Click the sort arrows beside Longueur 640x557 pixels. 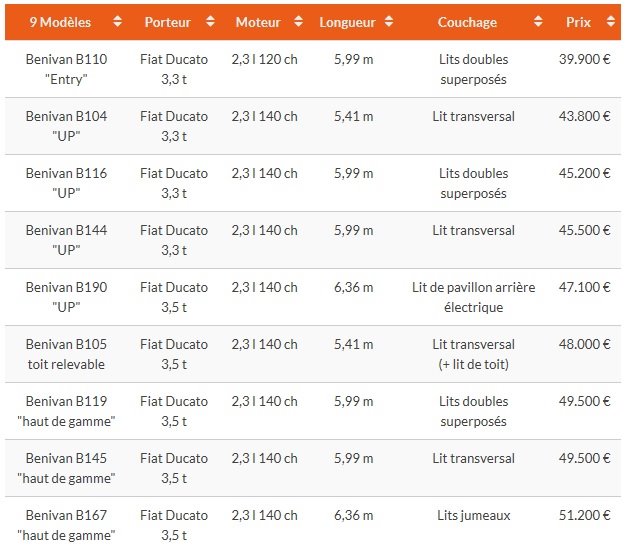pos(389,22)
